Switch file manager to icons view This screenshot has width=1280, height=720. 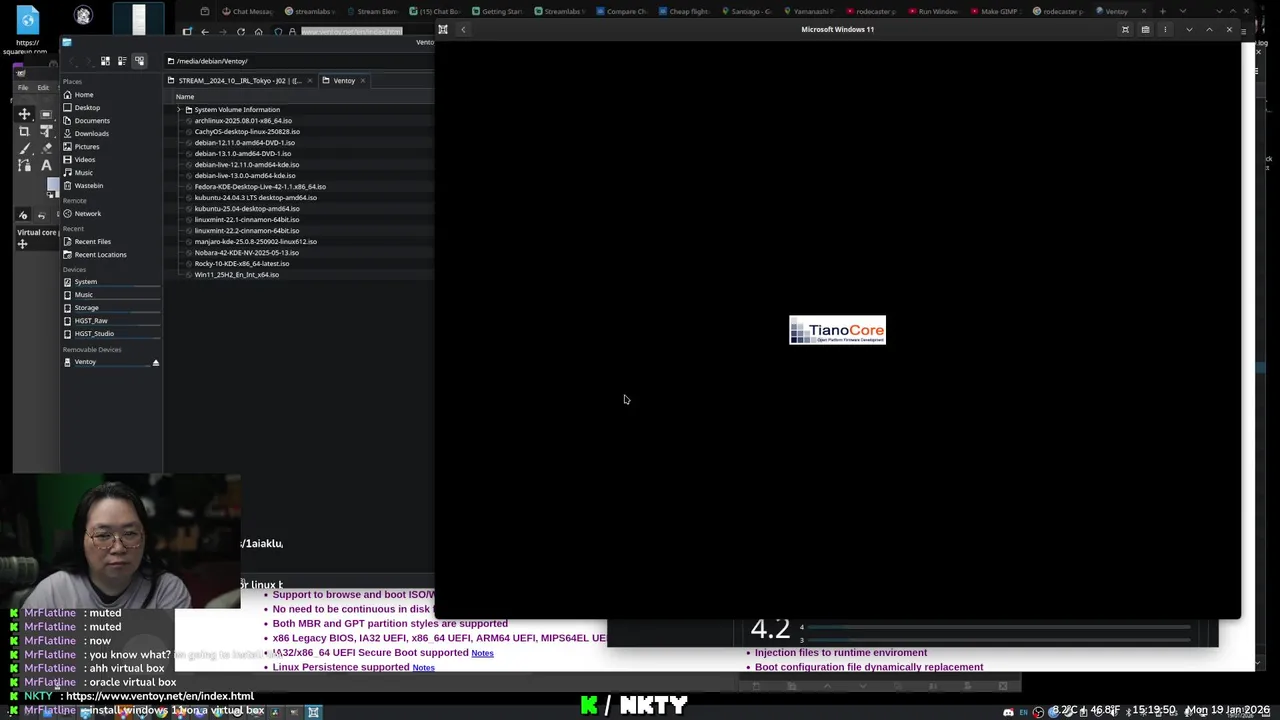pyautogui.click(x=105, y=61)
